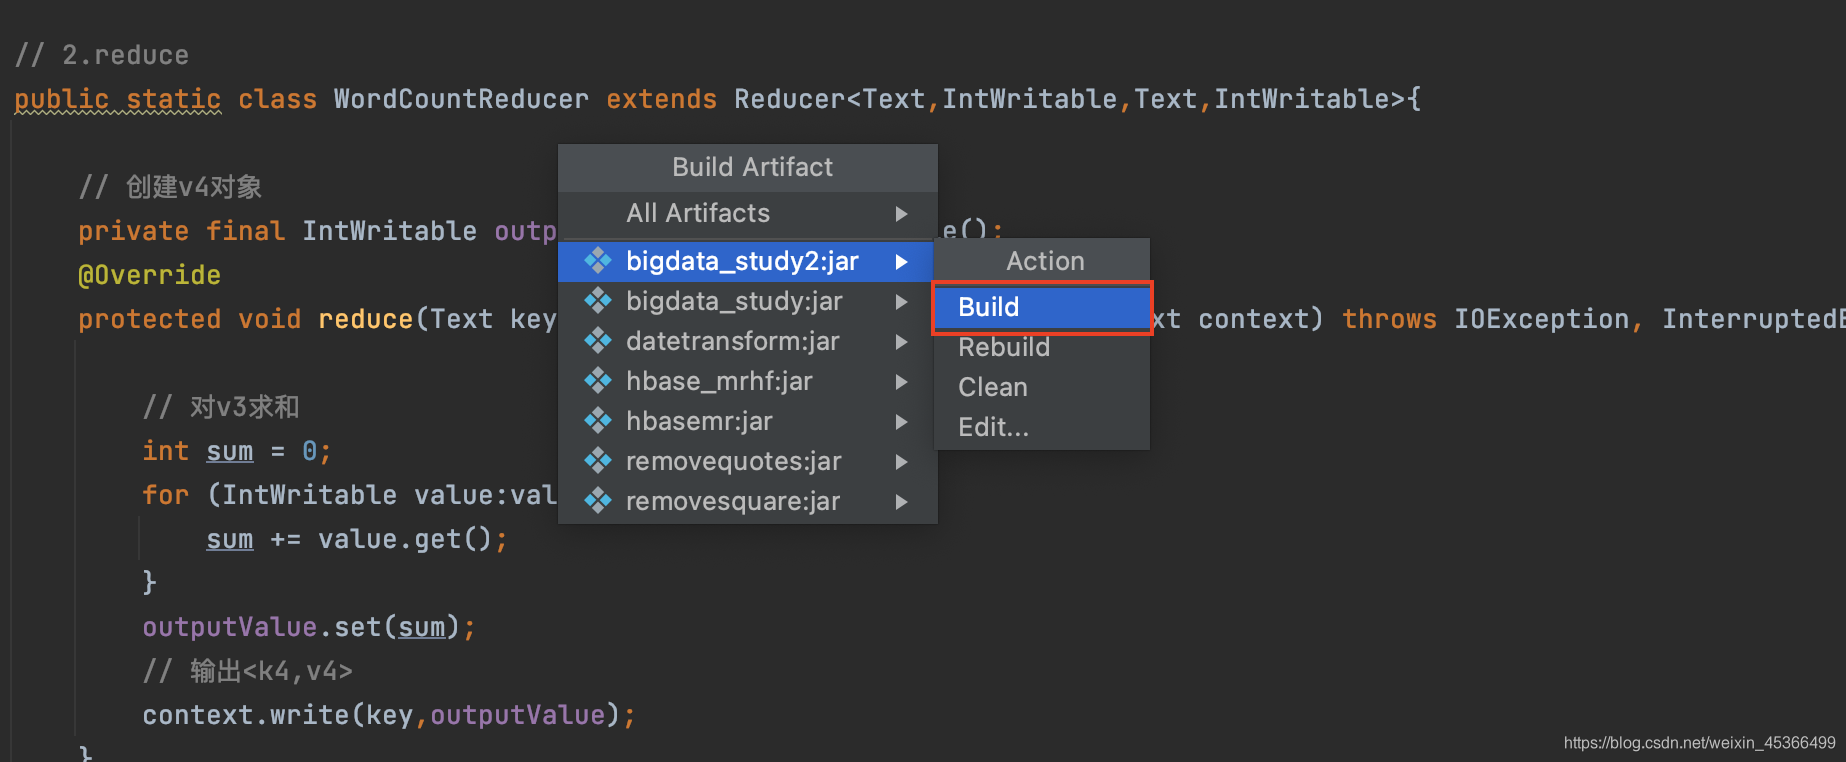
Task: Select removesquare:jar in artifact list
Action: 748,501
